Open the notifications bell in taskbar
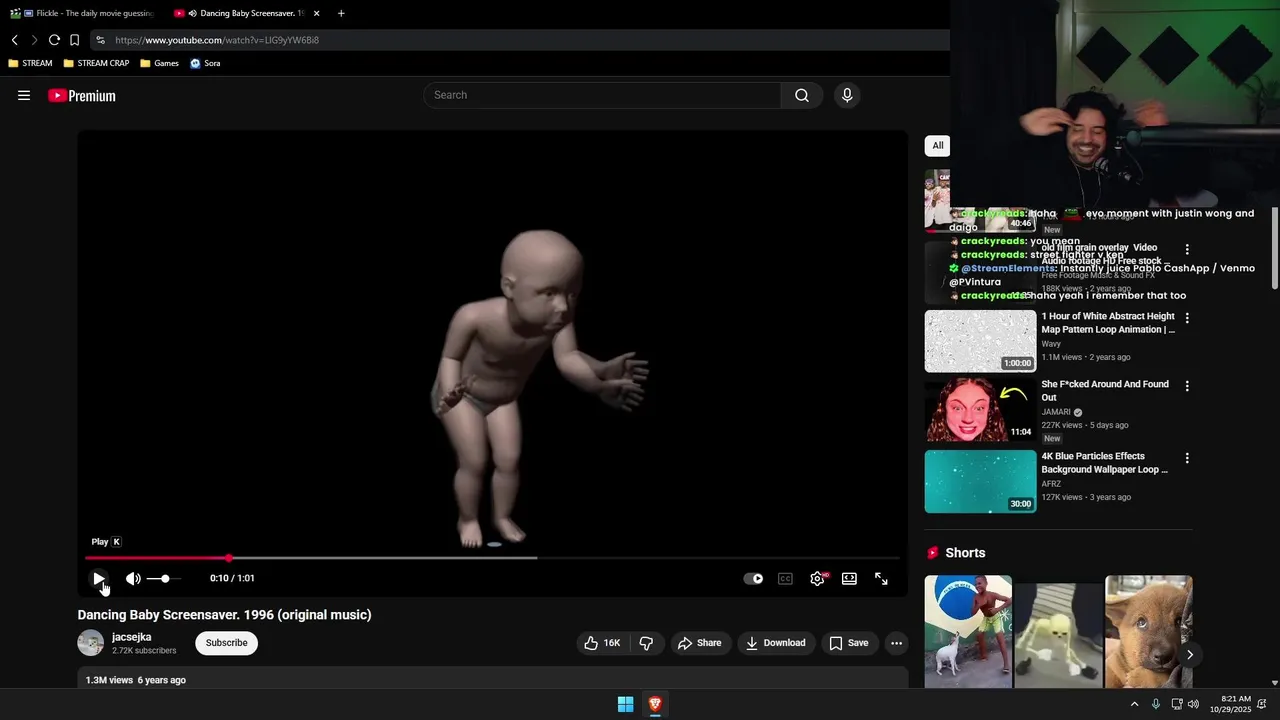 1262,704
